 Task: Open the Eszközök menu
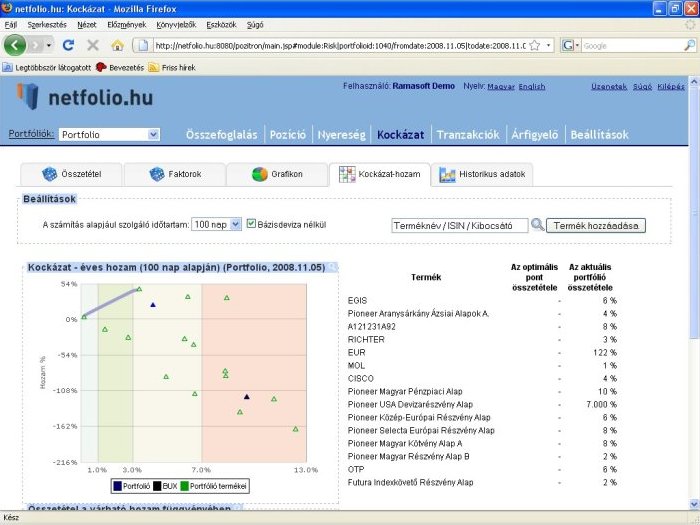tap(221, 25)
